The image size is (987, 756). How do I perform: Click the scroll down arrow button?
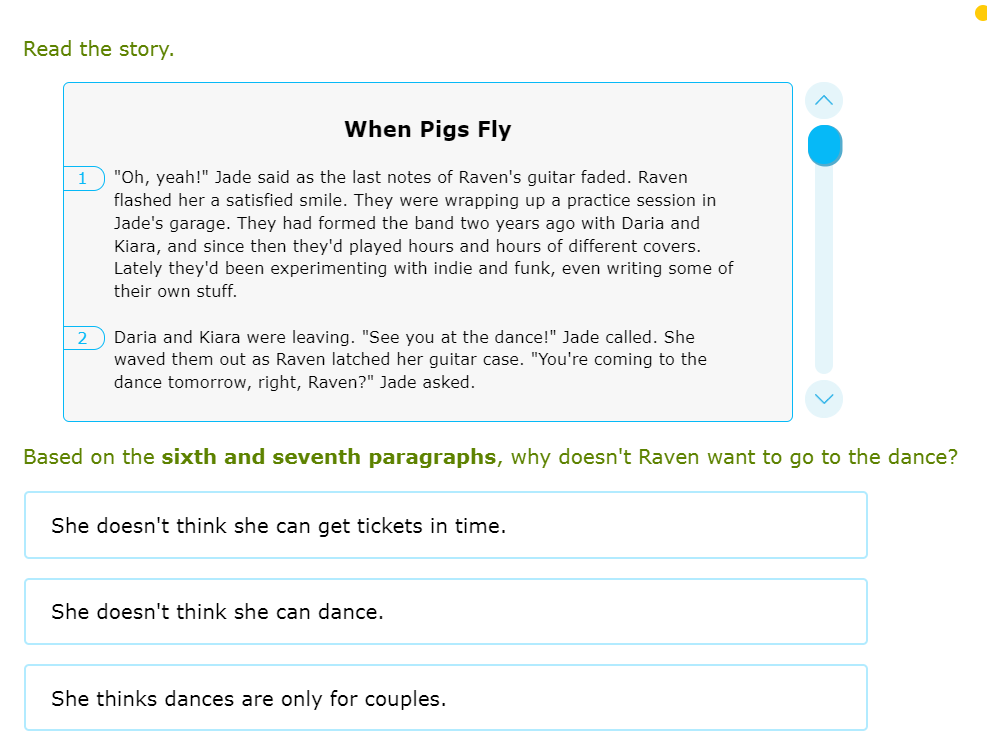click(x=824, y=398)
